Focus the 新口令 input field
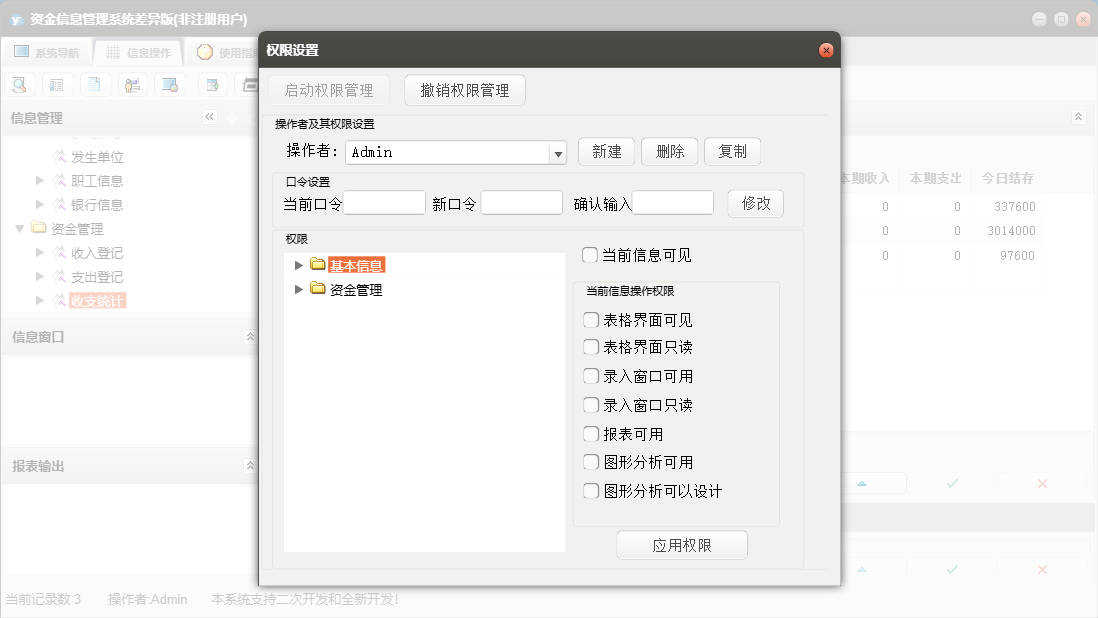1098x618 pixels. [522, 203]
